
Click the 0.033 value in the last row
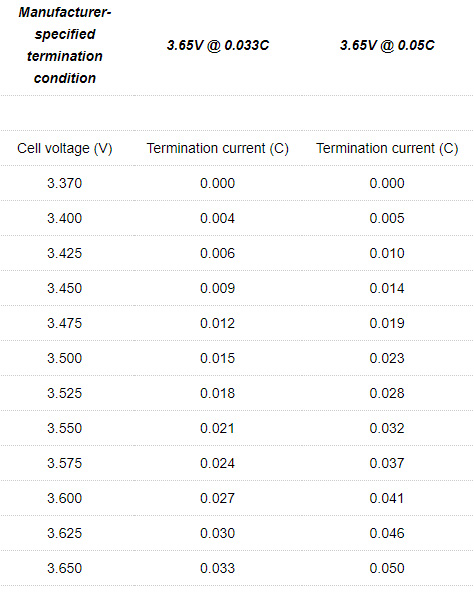click(x=217, y=568)
